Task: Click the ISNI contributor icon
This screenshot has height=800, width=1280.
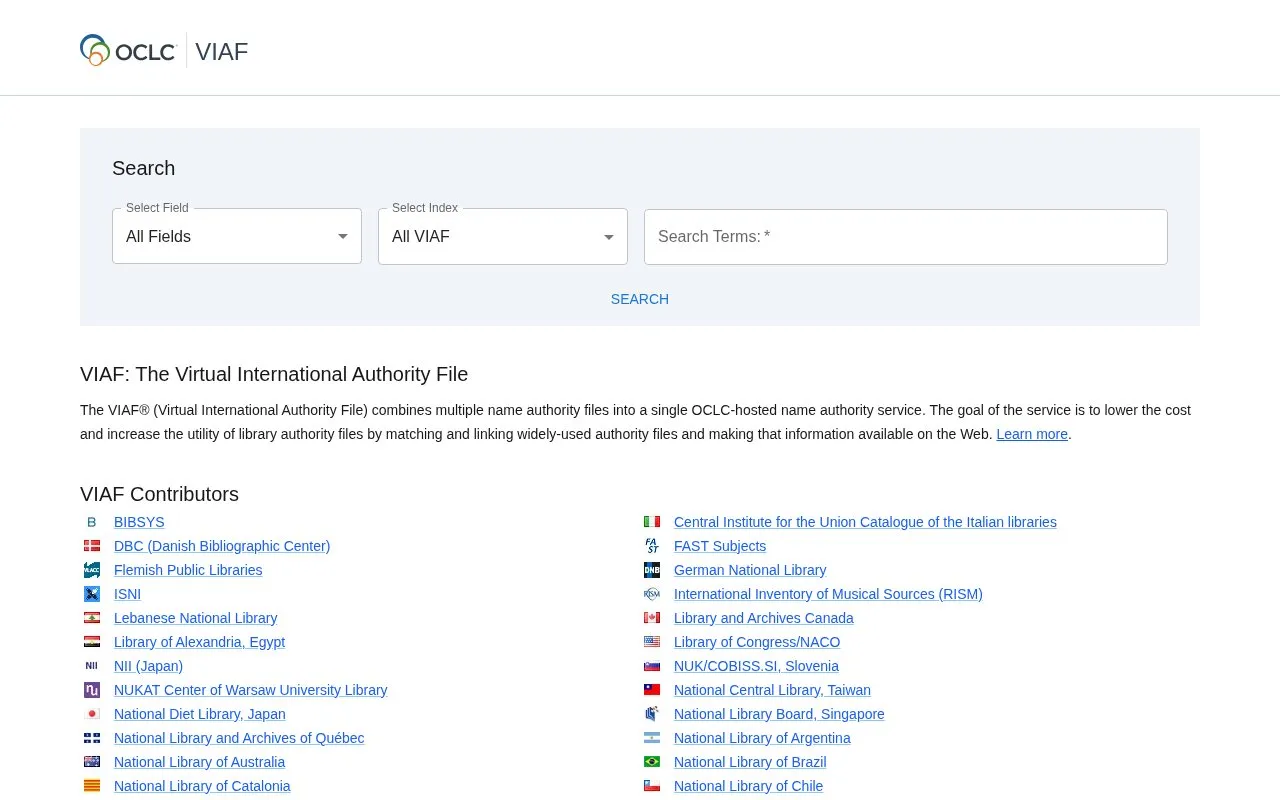Action: pos(92,594)
